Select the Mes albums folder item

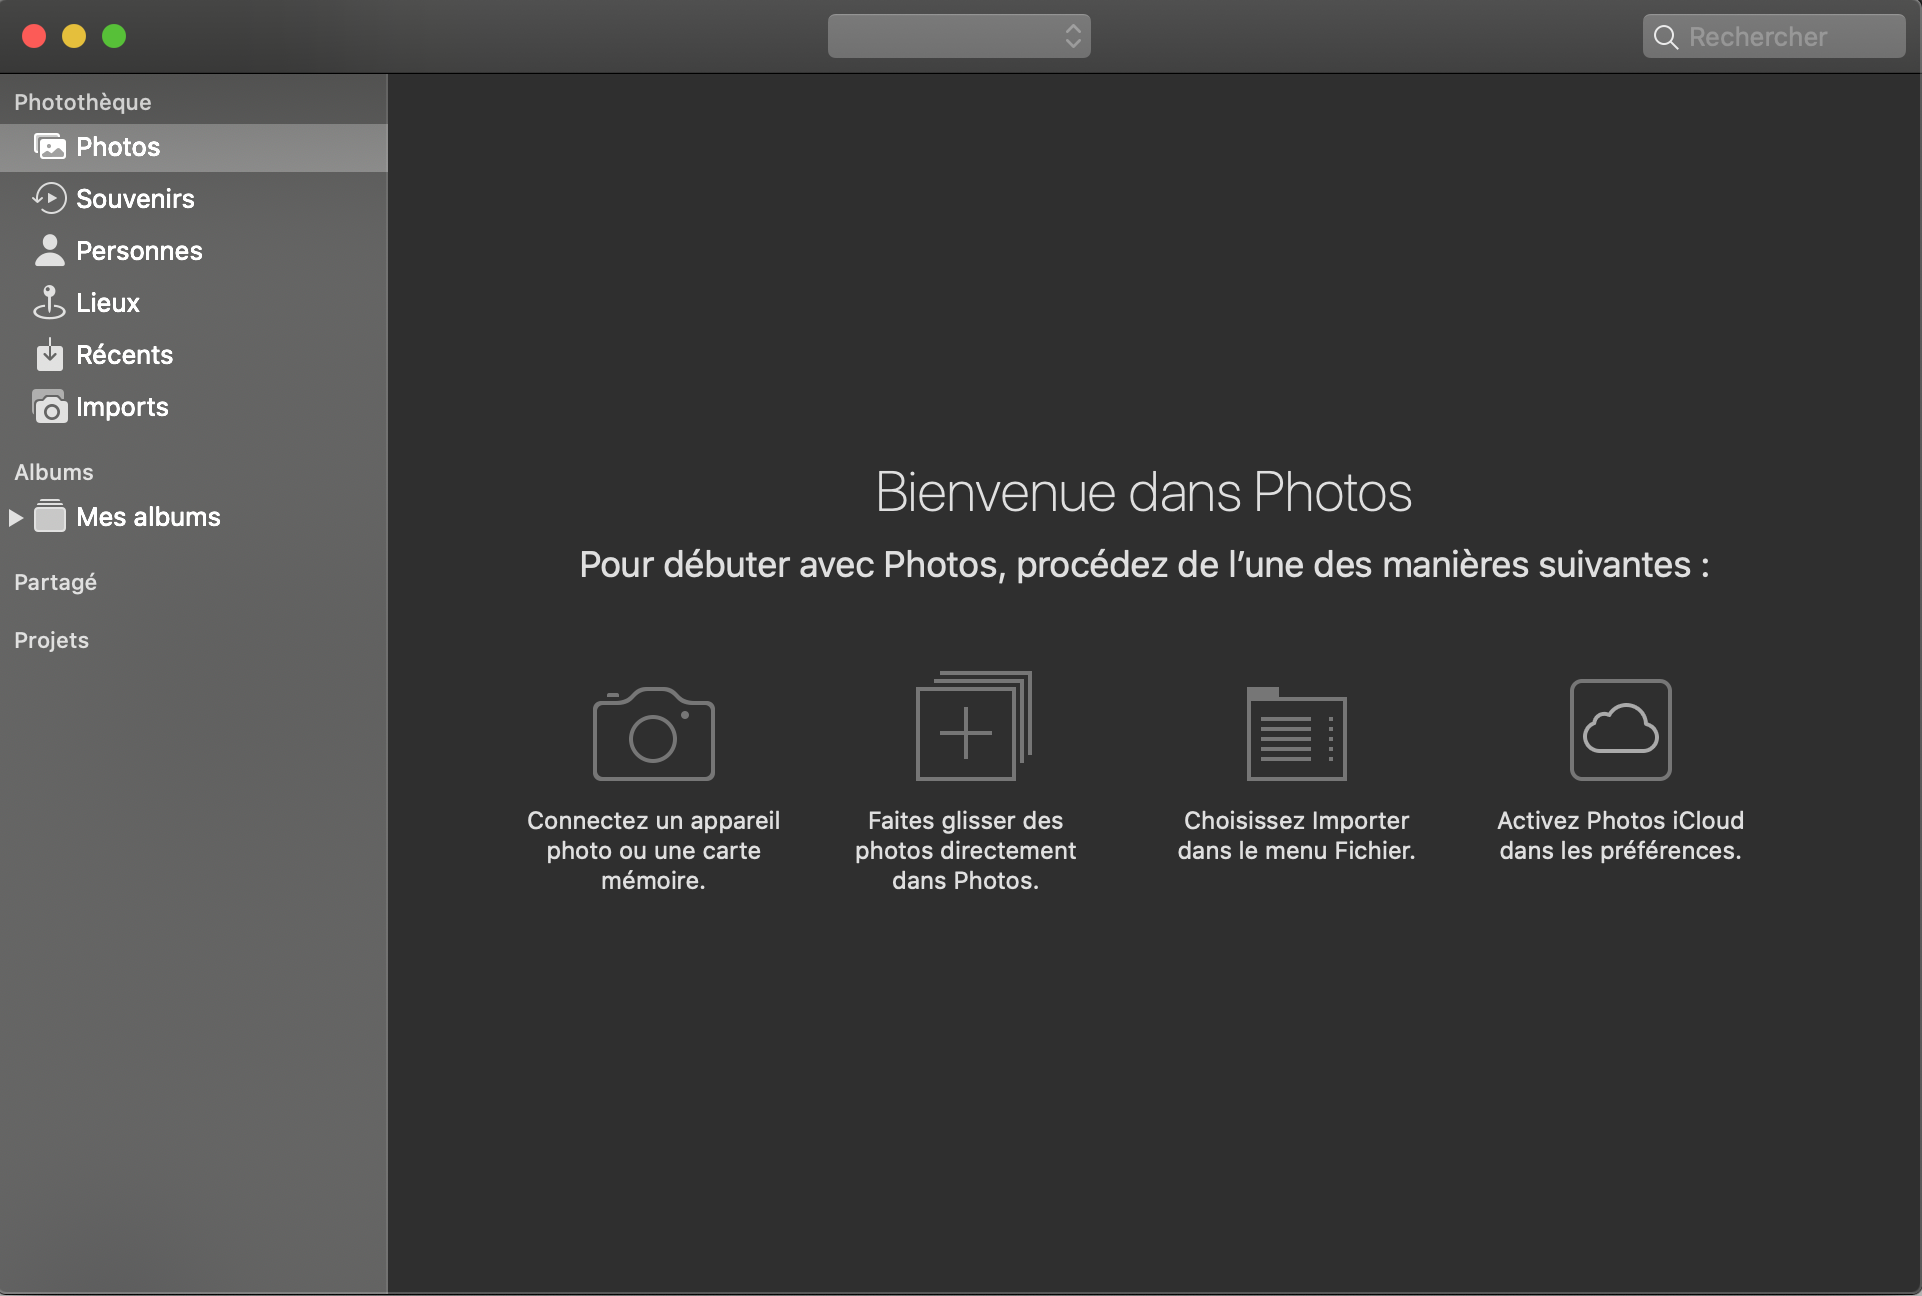tap(148, 517)
